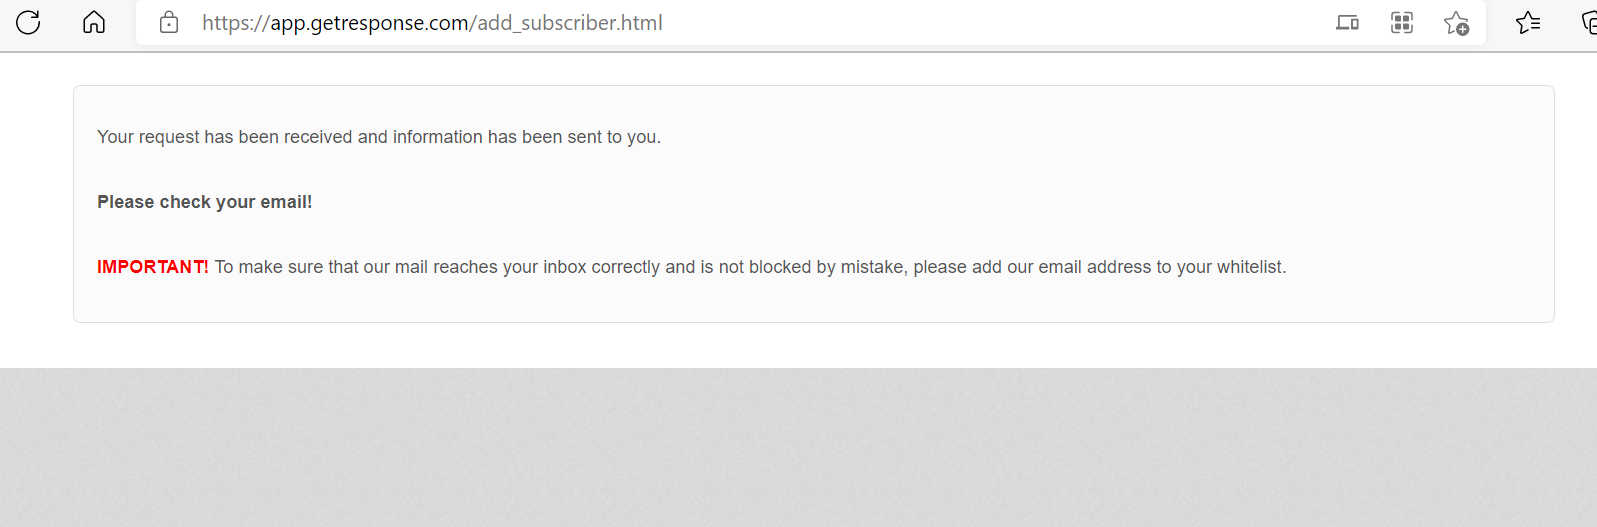Reload the page with the refresh icon
This screenshot has height=527, width=1597.
(28, 22)
